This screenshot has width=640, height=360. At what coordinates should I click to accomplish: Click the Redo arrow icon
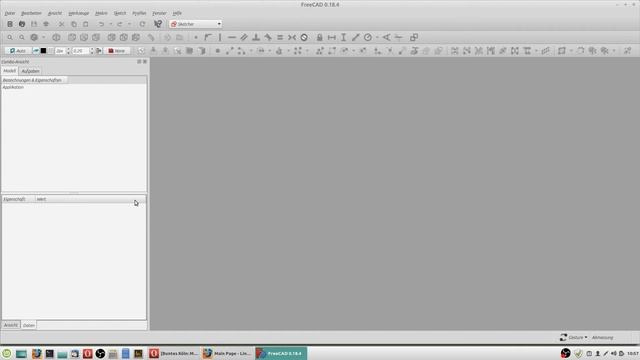(120, 24)
